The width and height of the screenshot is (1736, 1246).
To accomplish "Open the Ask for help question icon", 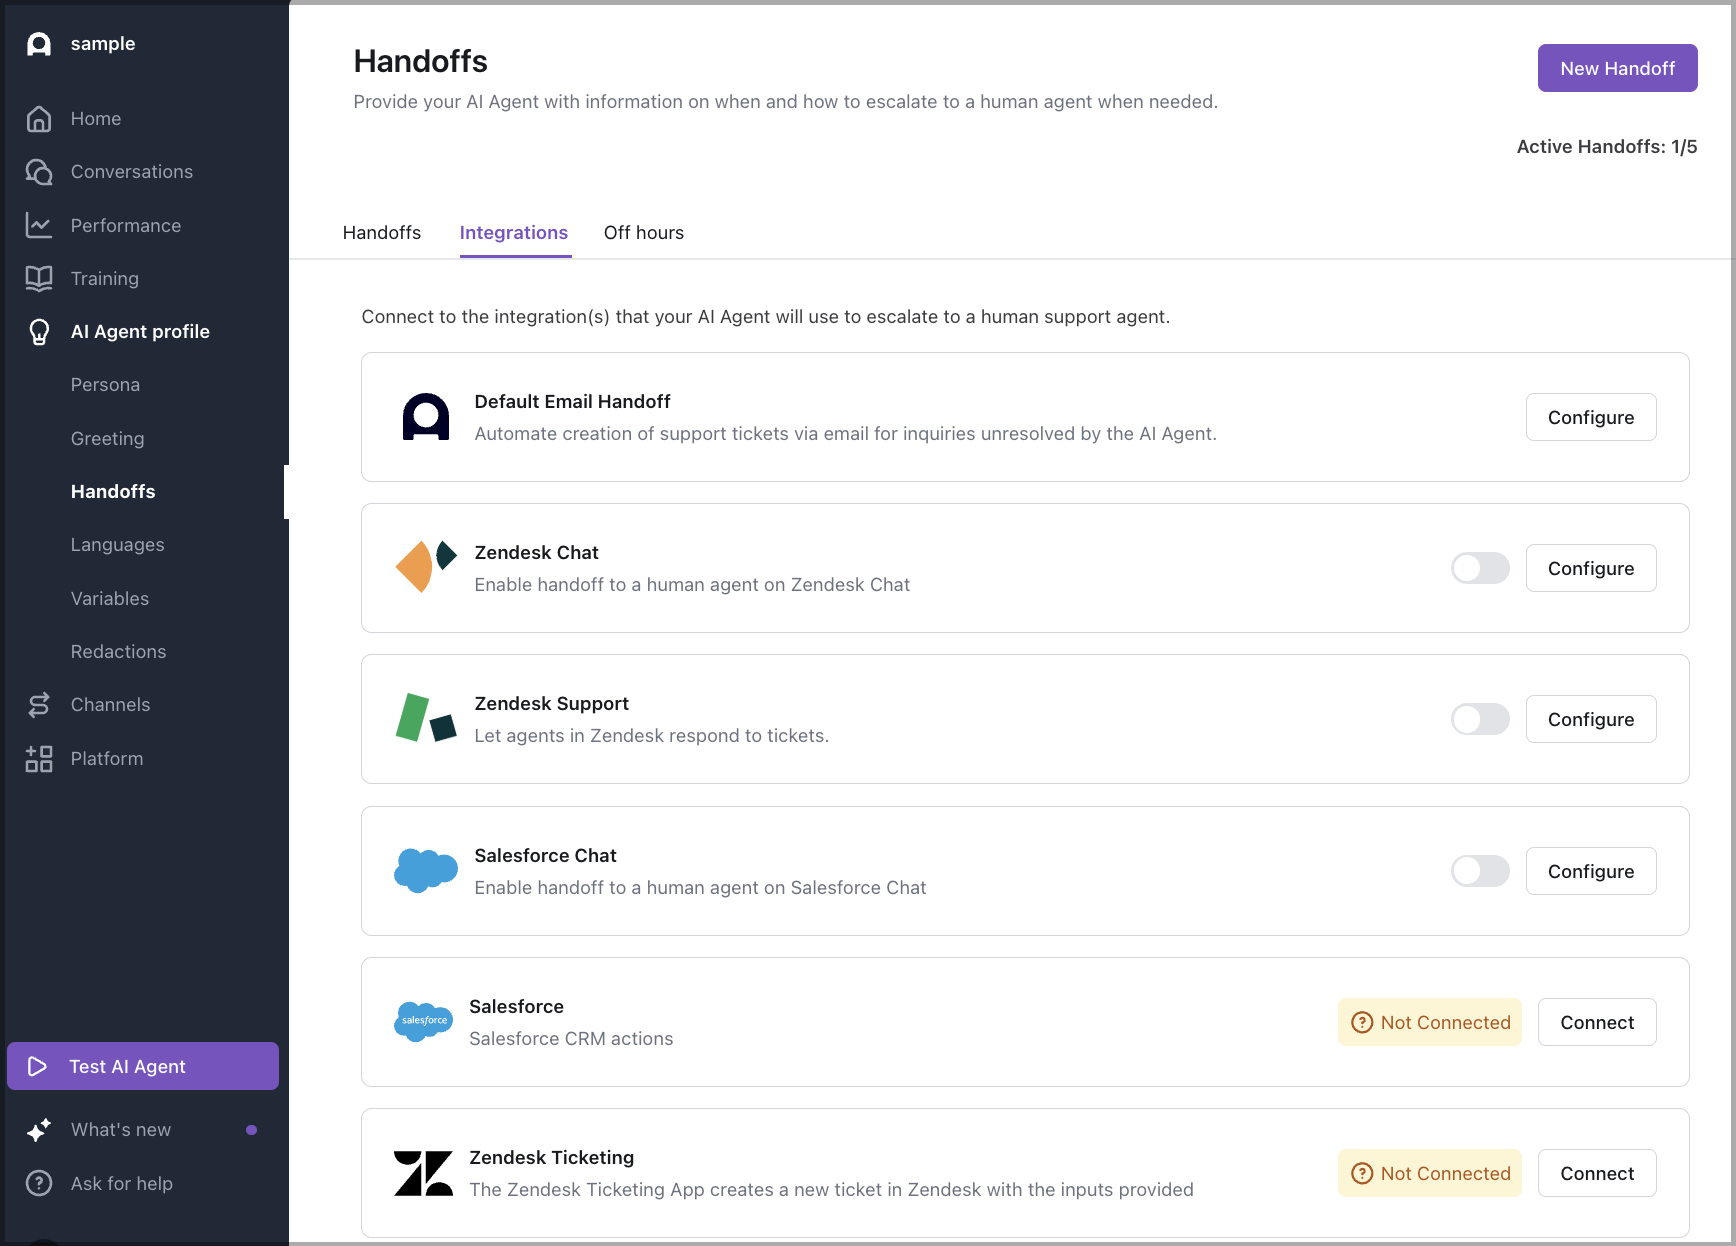I will coord(39,1183).
